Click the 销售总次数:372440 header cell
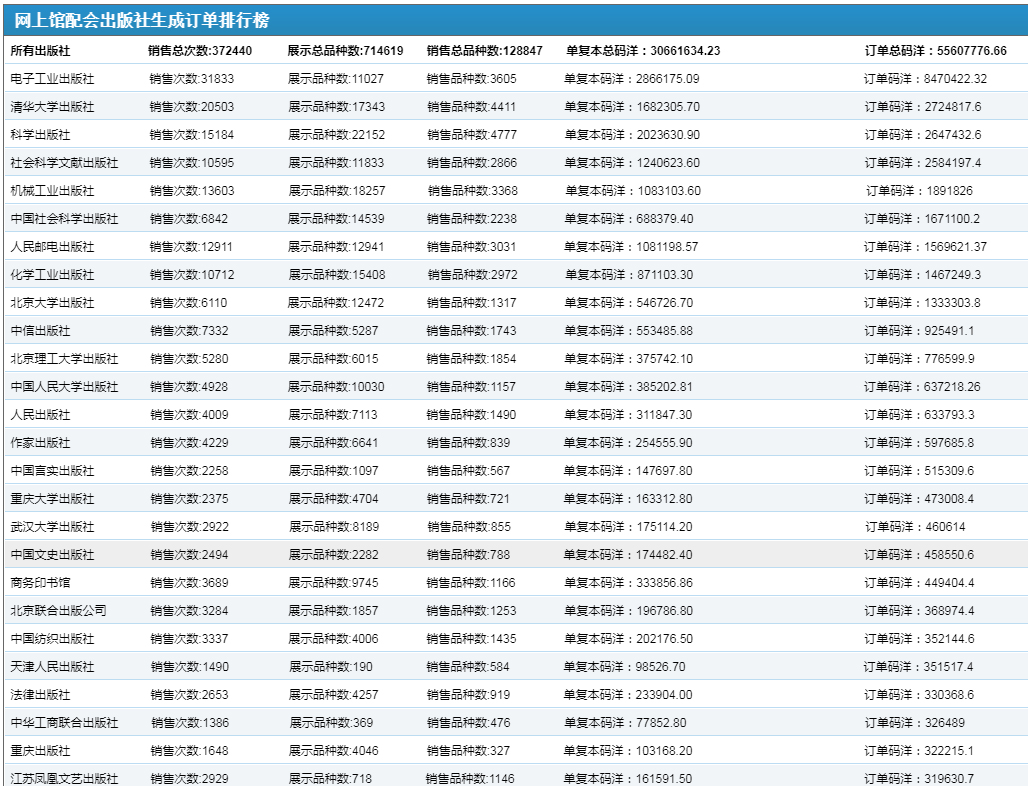The height and width of the screenshot is (786, 1028). [200, 51]
